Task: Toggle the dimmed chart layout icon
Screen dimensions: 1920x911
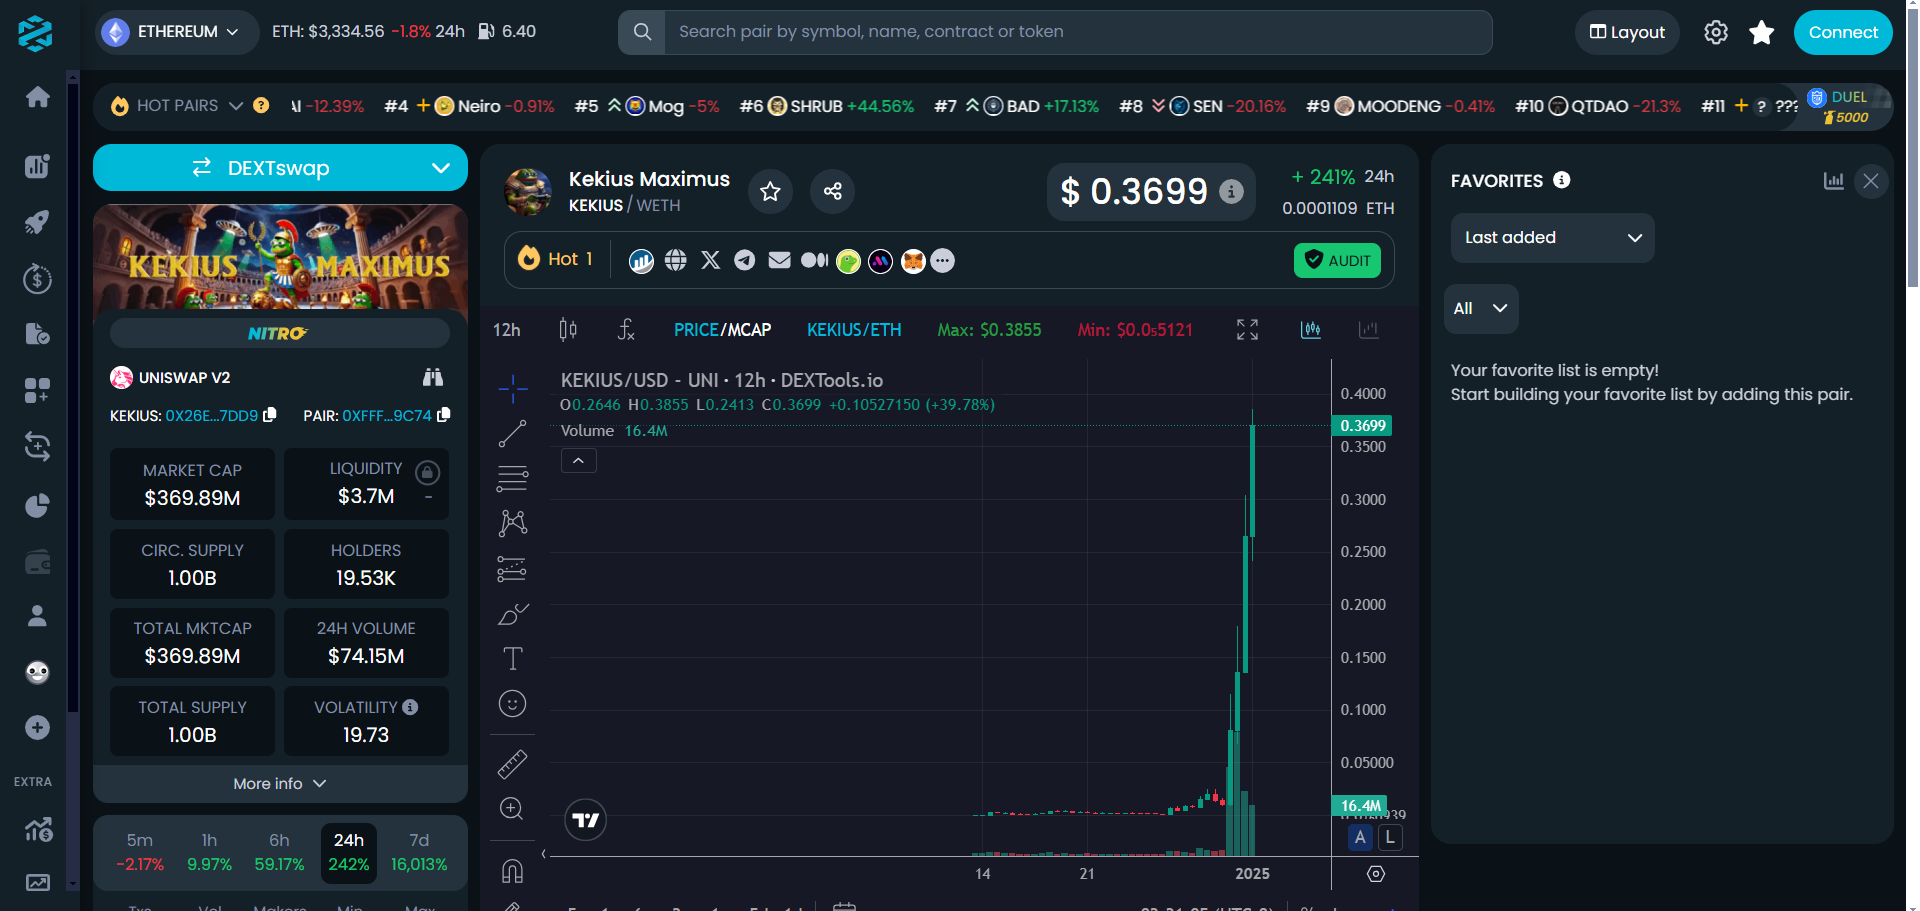Action: click(x=1368, y=329)
